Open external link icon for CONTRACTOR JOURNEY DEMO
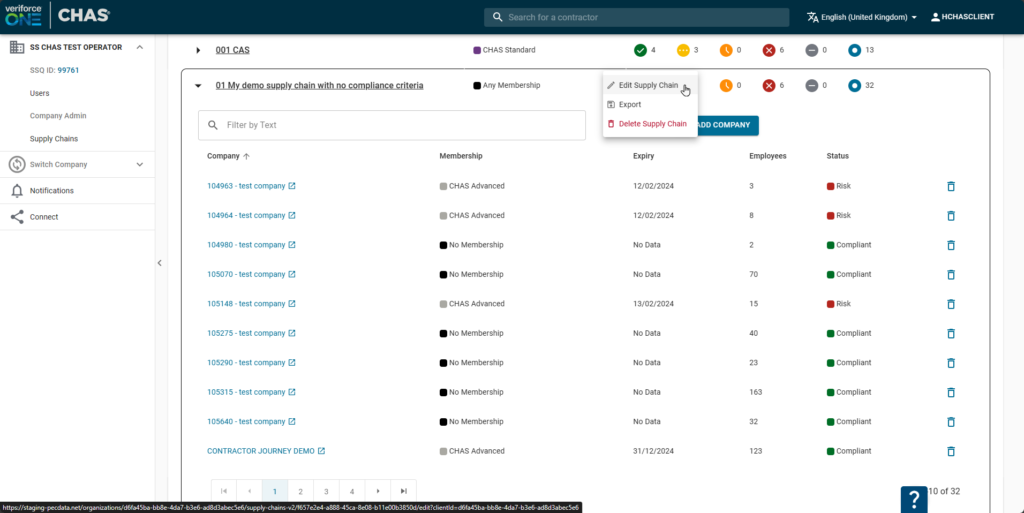Screen dimensions: 1024x513 [321, 451]
